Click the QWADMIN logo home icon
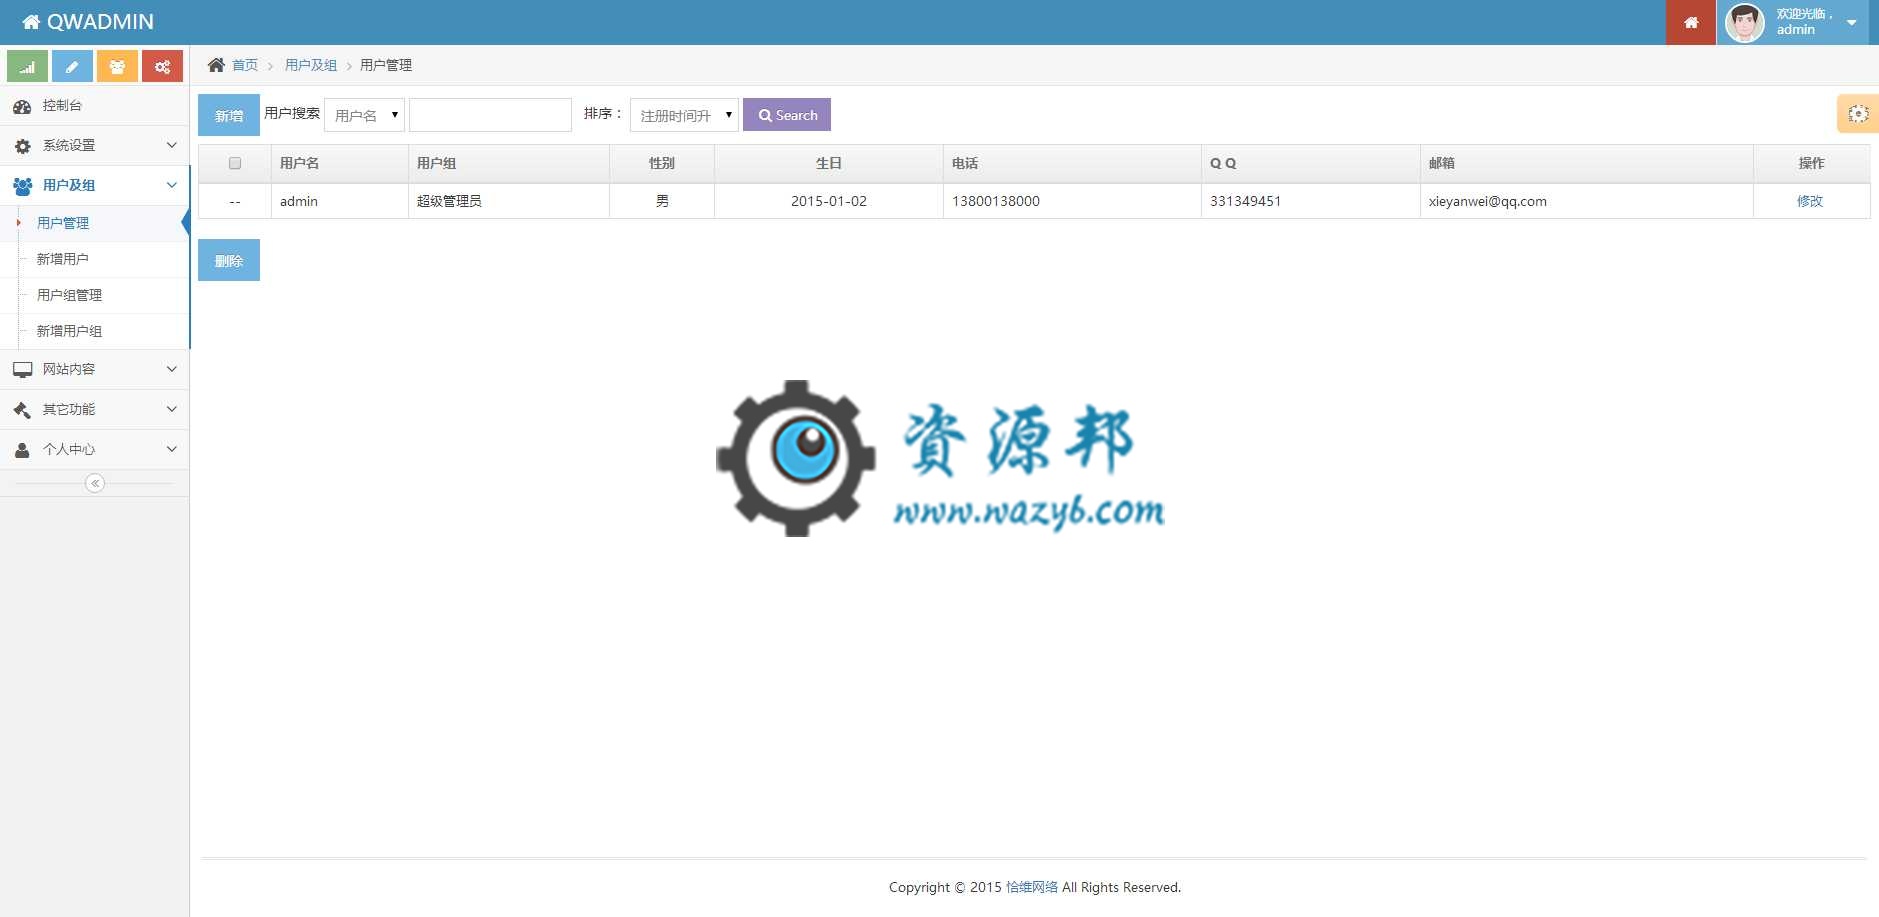Screen dimensions: 1879x917 (x=31, y=22)
